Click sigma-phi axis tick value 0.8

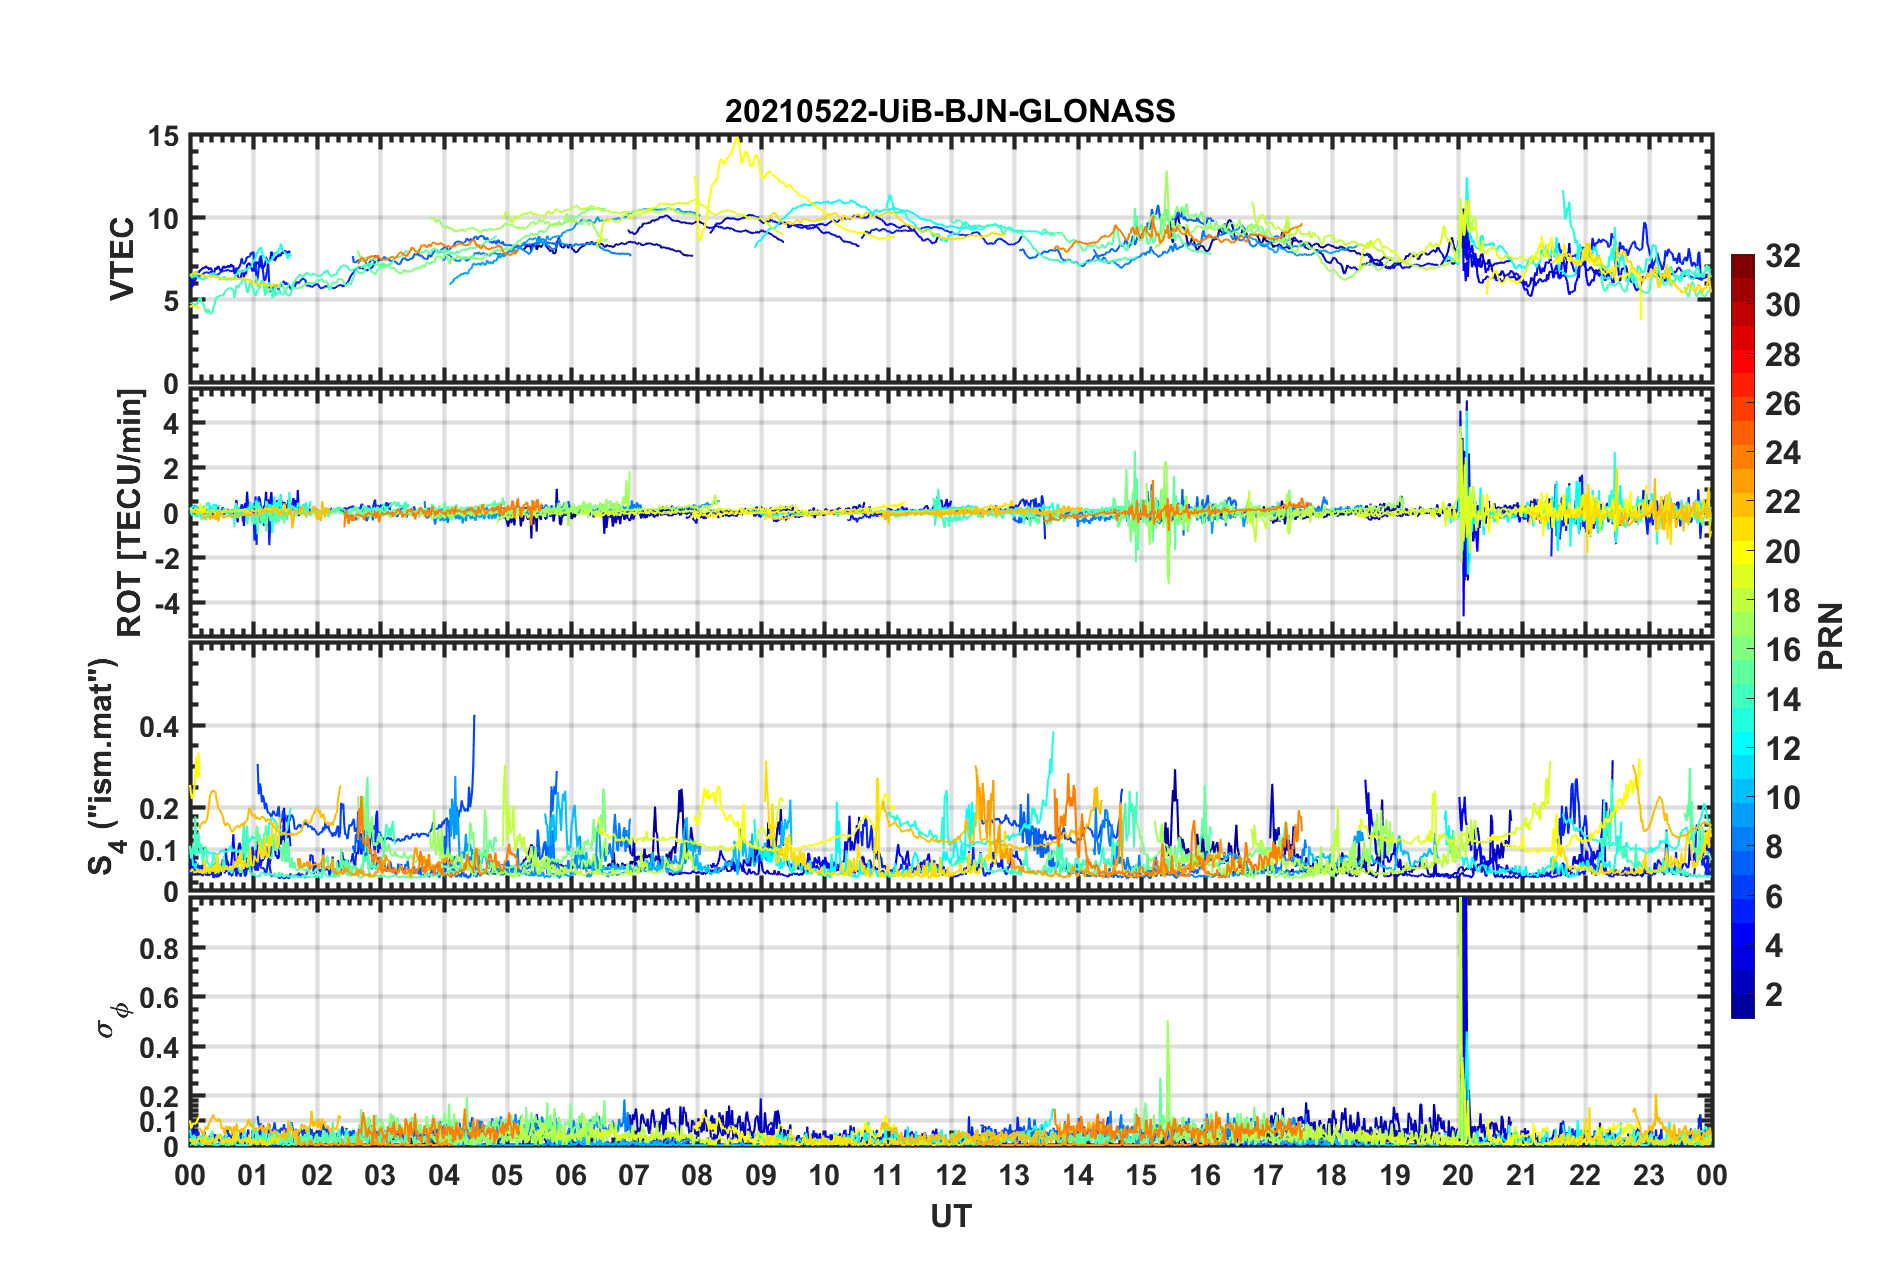tap(159, 949)
